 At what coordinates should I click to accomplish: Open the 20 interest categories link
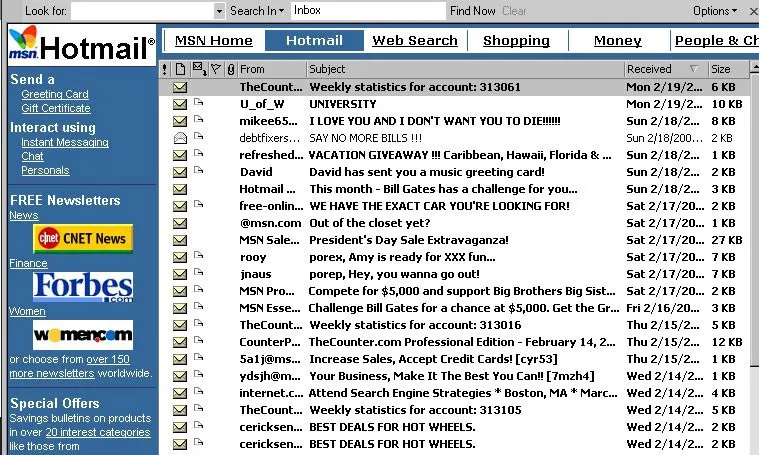98,432
